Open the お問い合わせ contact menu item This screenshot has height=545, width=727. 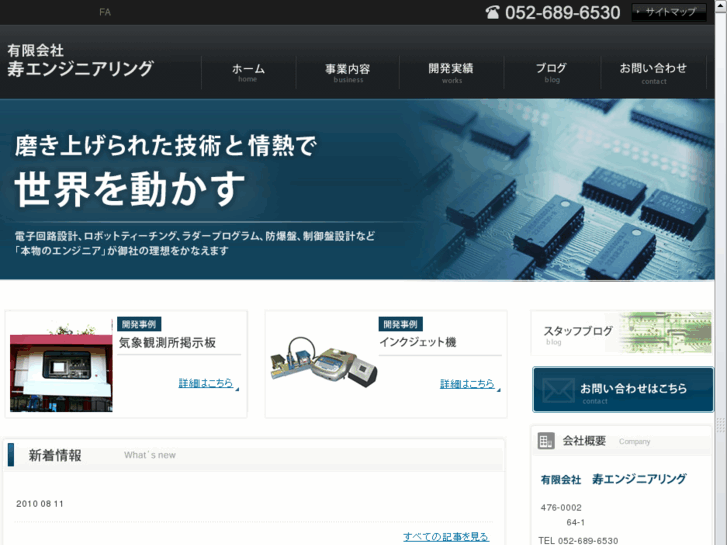point(653,72)
